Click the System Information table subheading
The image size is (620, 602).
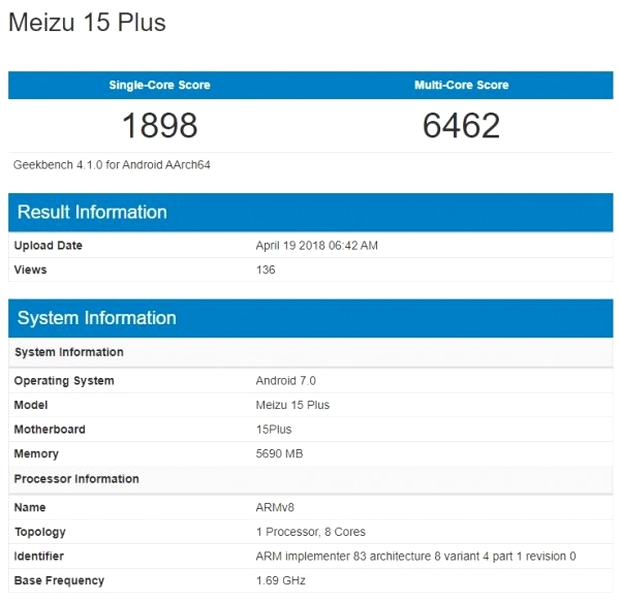pos(69,352)
